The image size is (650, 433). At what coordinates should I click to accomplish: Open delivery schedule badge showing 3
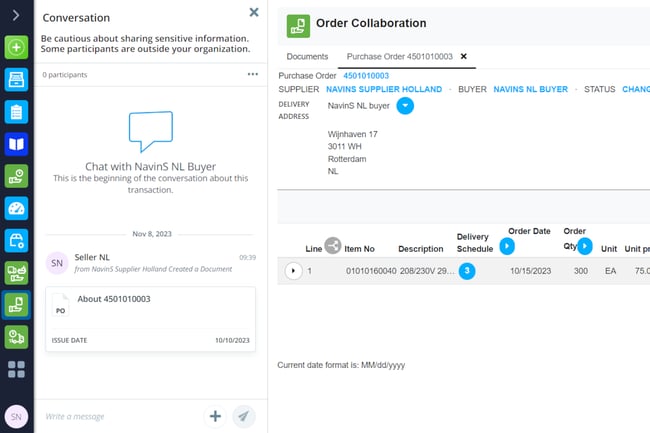[467, 271]
